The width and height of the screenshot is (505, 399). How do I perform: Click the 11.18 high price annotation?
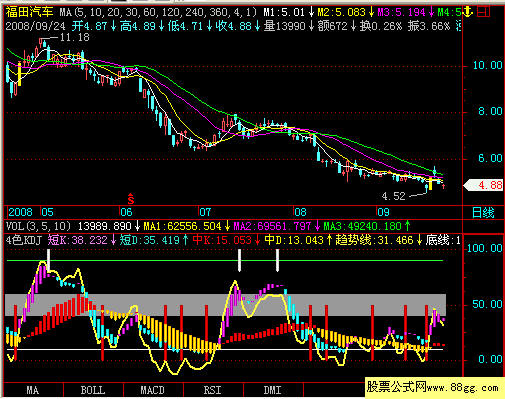click(x=75, y=37)
